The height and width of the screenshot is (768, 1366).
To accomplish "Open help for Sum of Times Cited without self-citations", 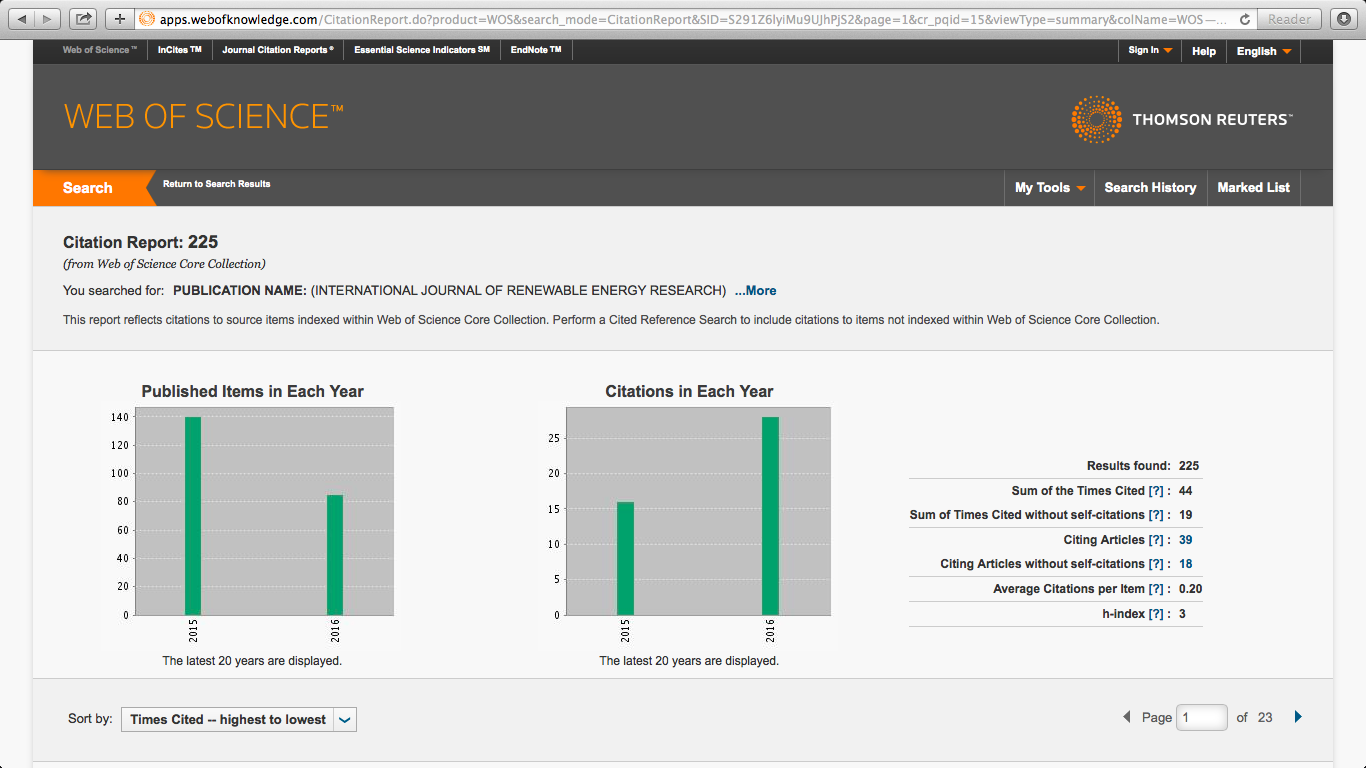I will (1156, 515).
